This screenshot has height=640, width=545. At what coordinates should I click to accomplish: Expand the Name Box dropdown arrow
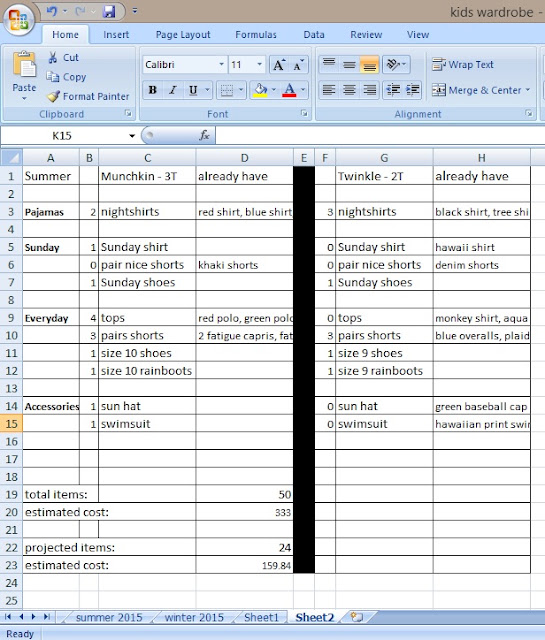click(132, 136)
